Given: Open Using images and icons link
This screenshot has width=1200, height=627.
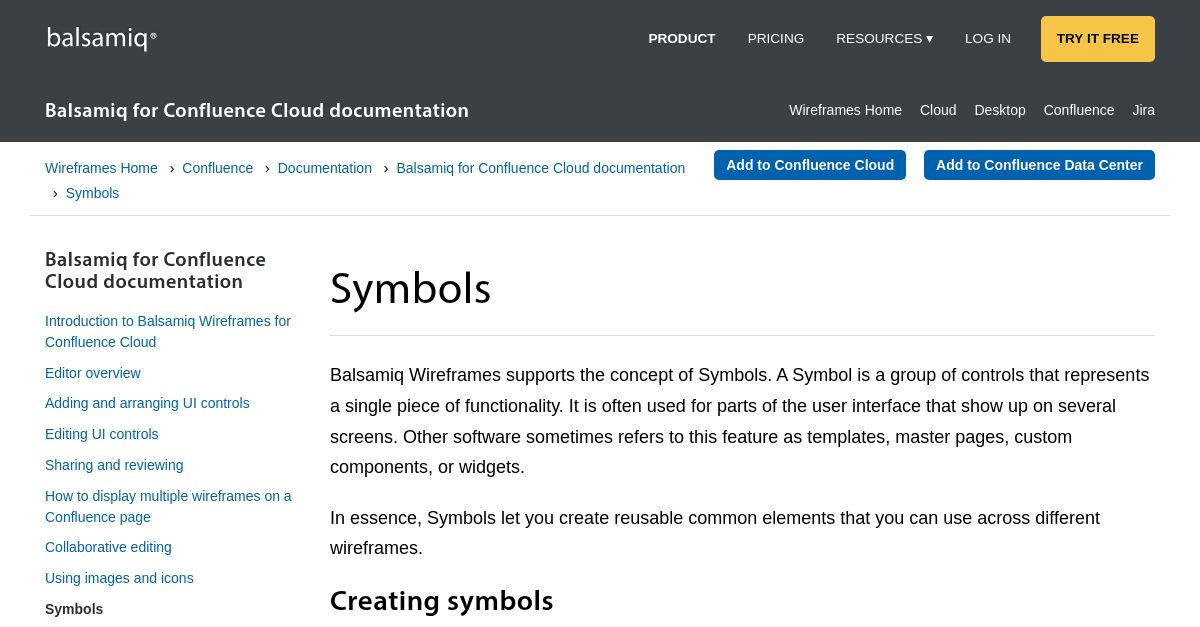Looking at the screenshot, I should (119, 578).
